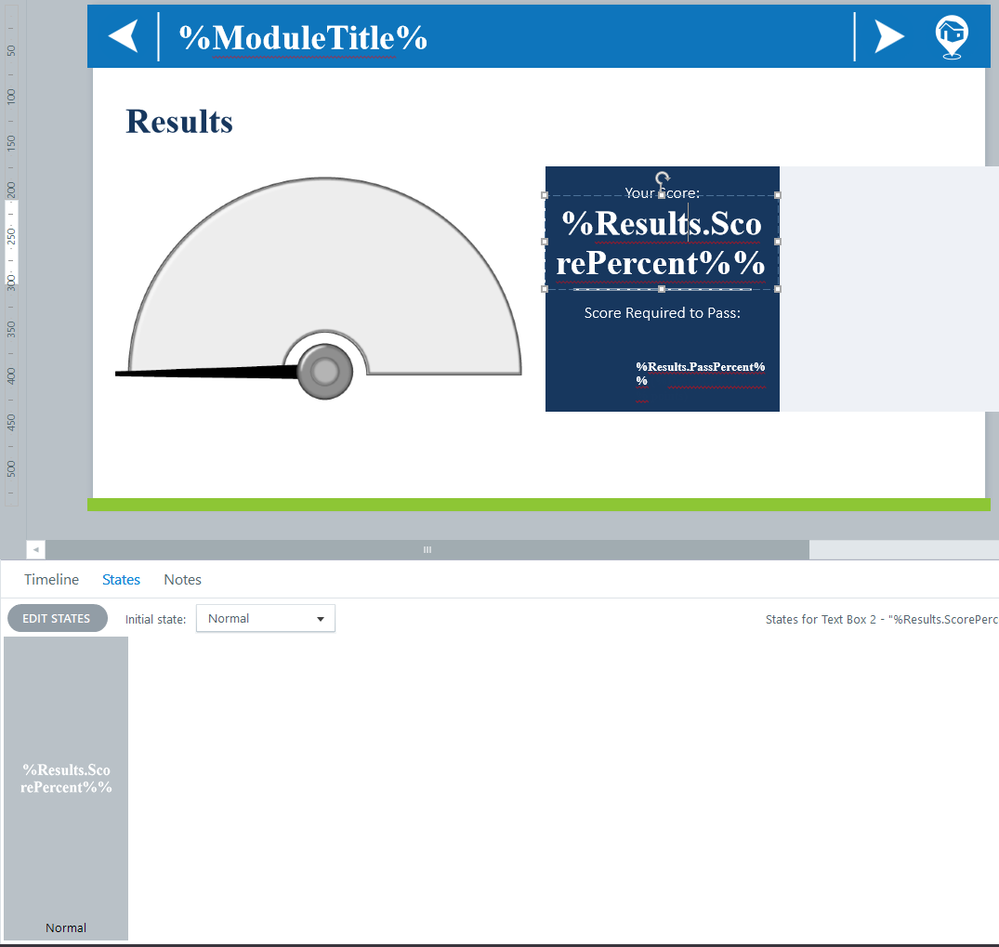Click the horizontal scrollbar left arrow
999x947 pixels.
click(36, 549)
